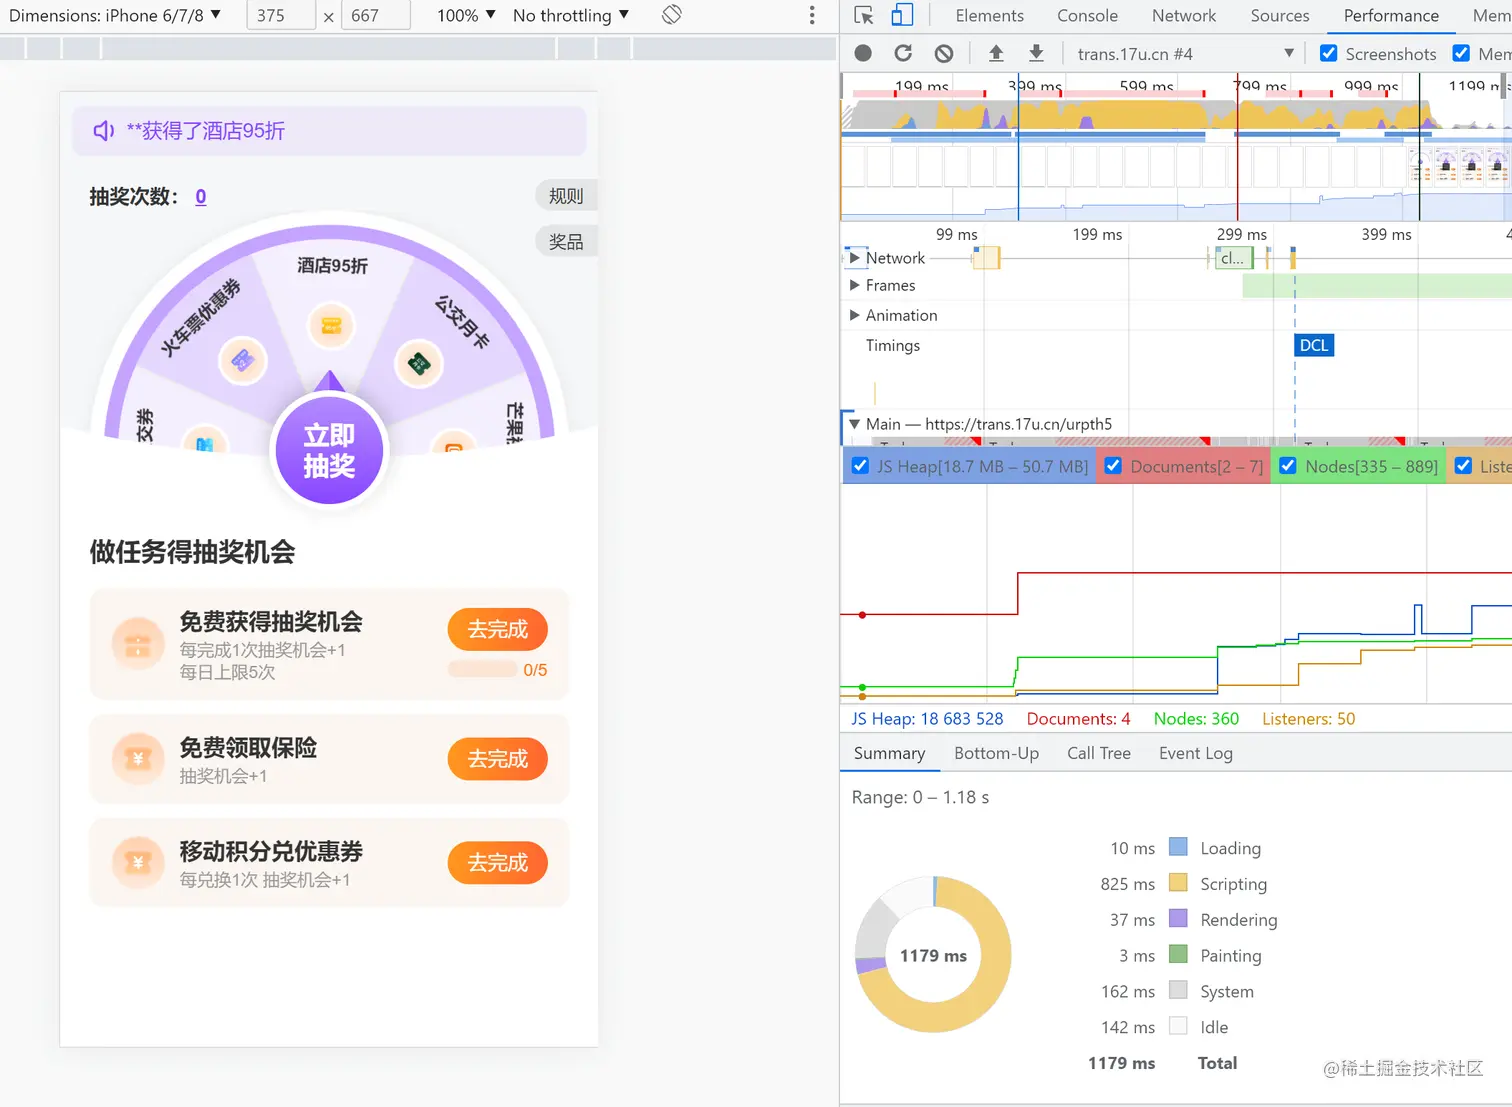
Task: Uncheck the Listeners counter checkbox
Action: pos(1463,466)
